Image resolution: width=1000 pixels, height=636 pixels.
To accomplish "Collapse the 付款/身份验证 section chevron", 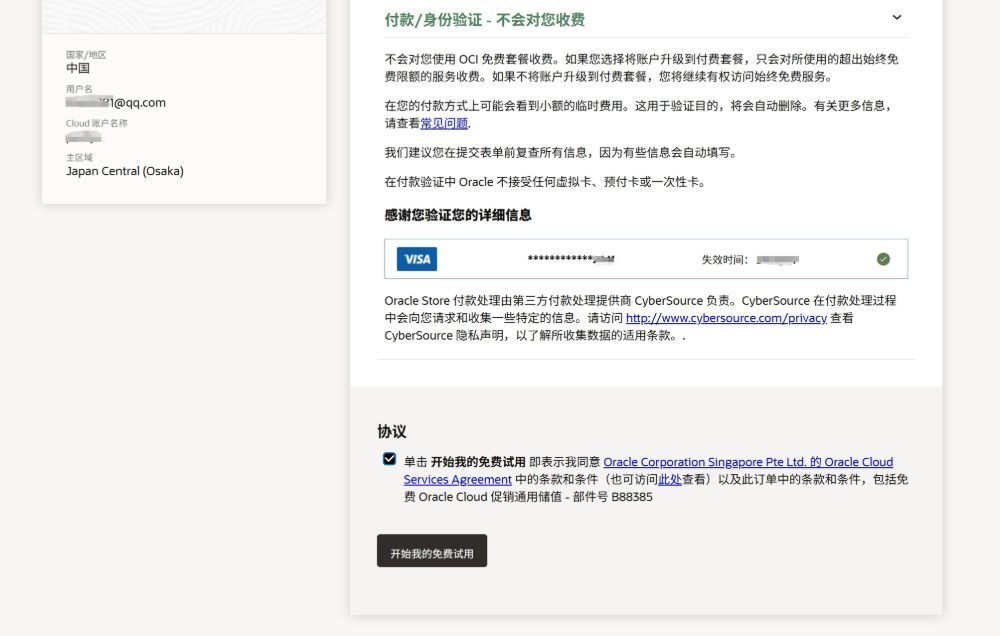I will point(896,17).
